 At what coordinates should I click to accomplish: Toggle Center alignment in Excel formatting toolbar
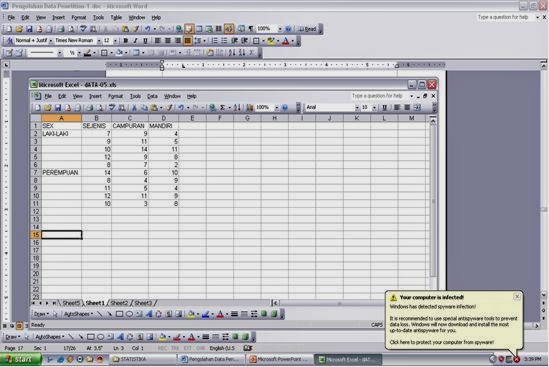[x=407, y=108]
